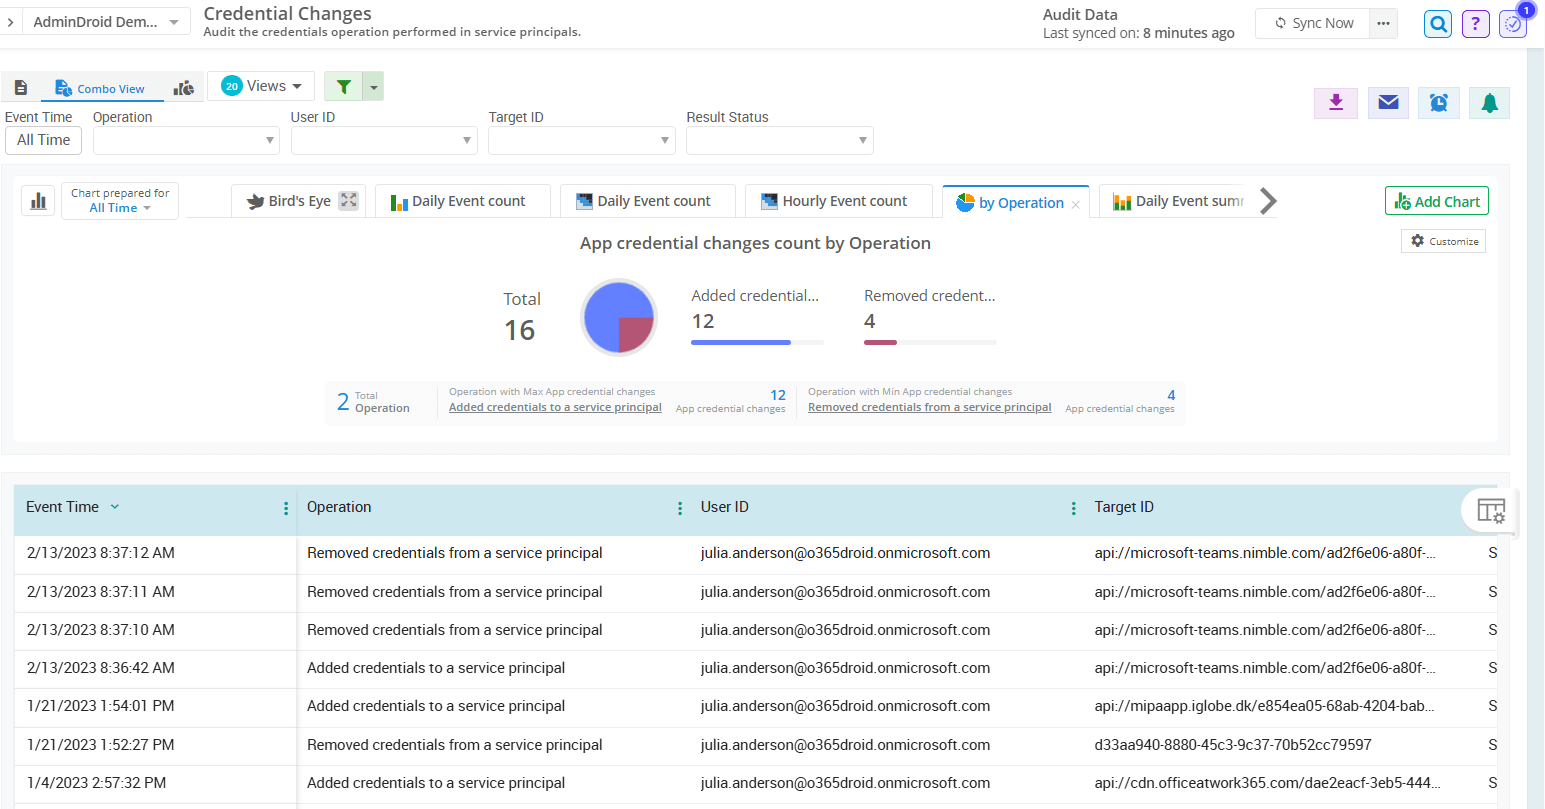Open the 'Added credentials to a service principal' link
This screenshot has width=1545, height=809.
tap(554, 407)
